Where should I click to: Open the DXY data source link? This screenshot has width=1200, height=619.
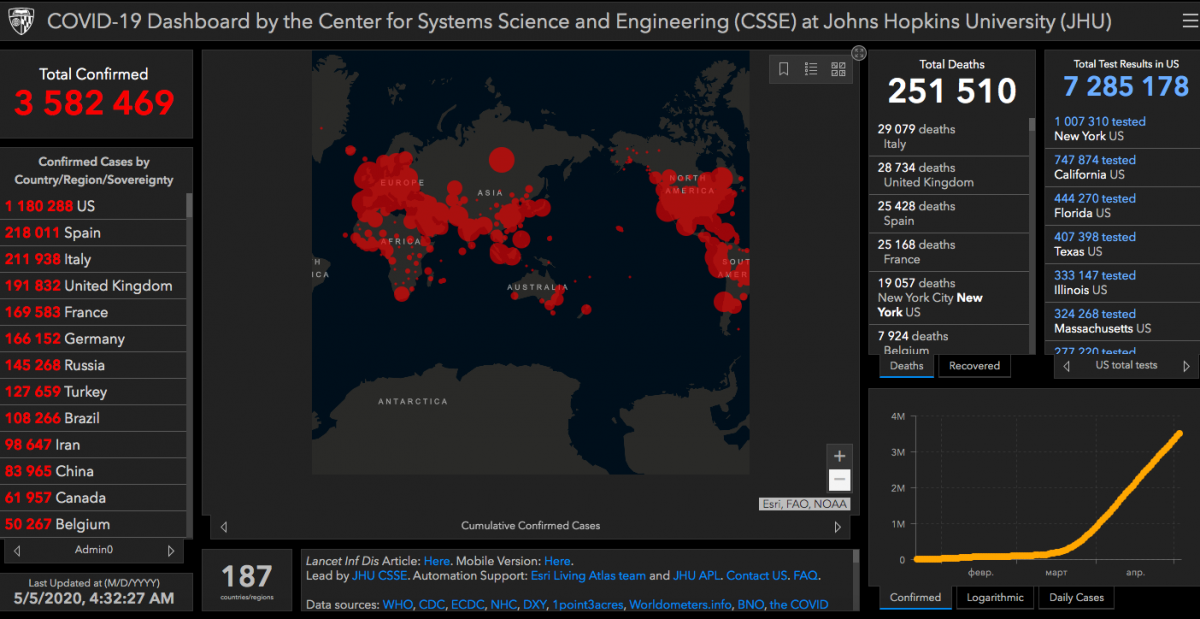tap(535, 605)
